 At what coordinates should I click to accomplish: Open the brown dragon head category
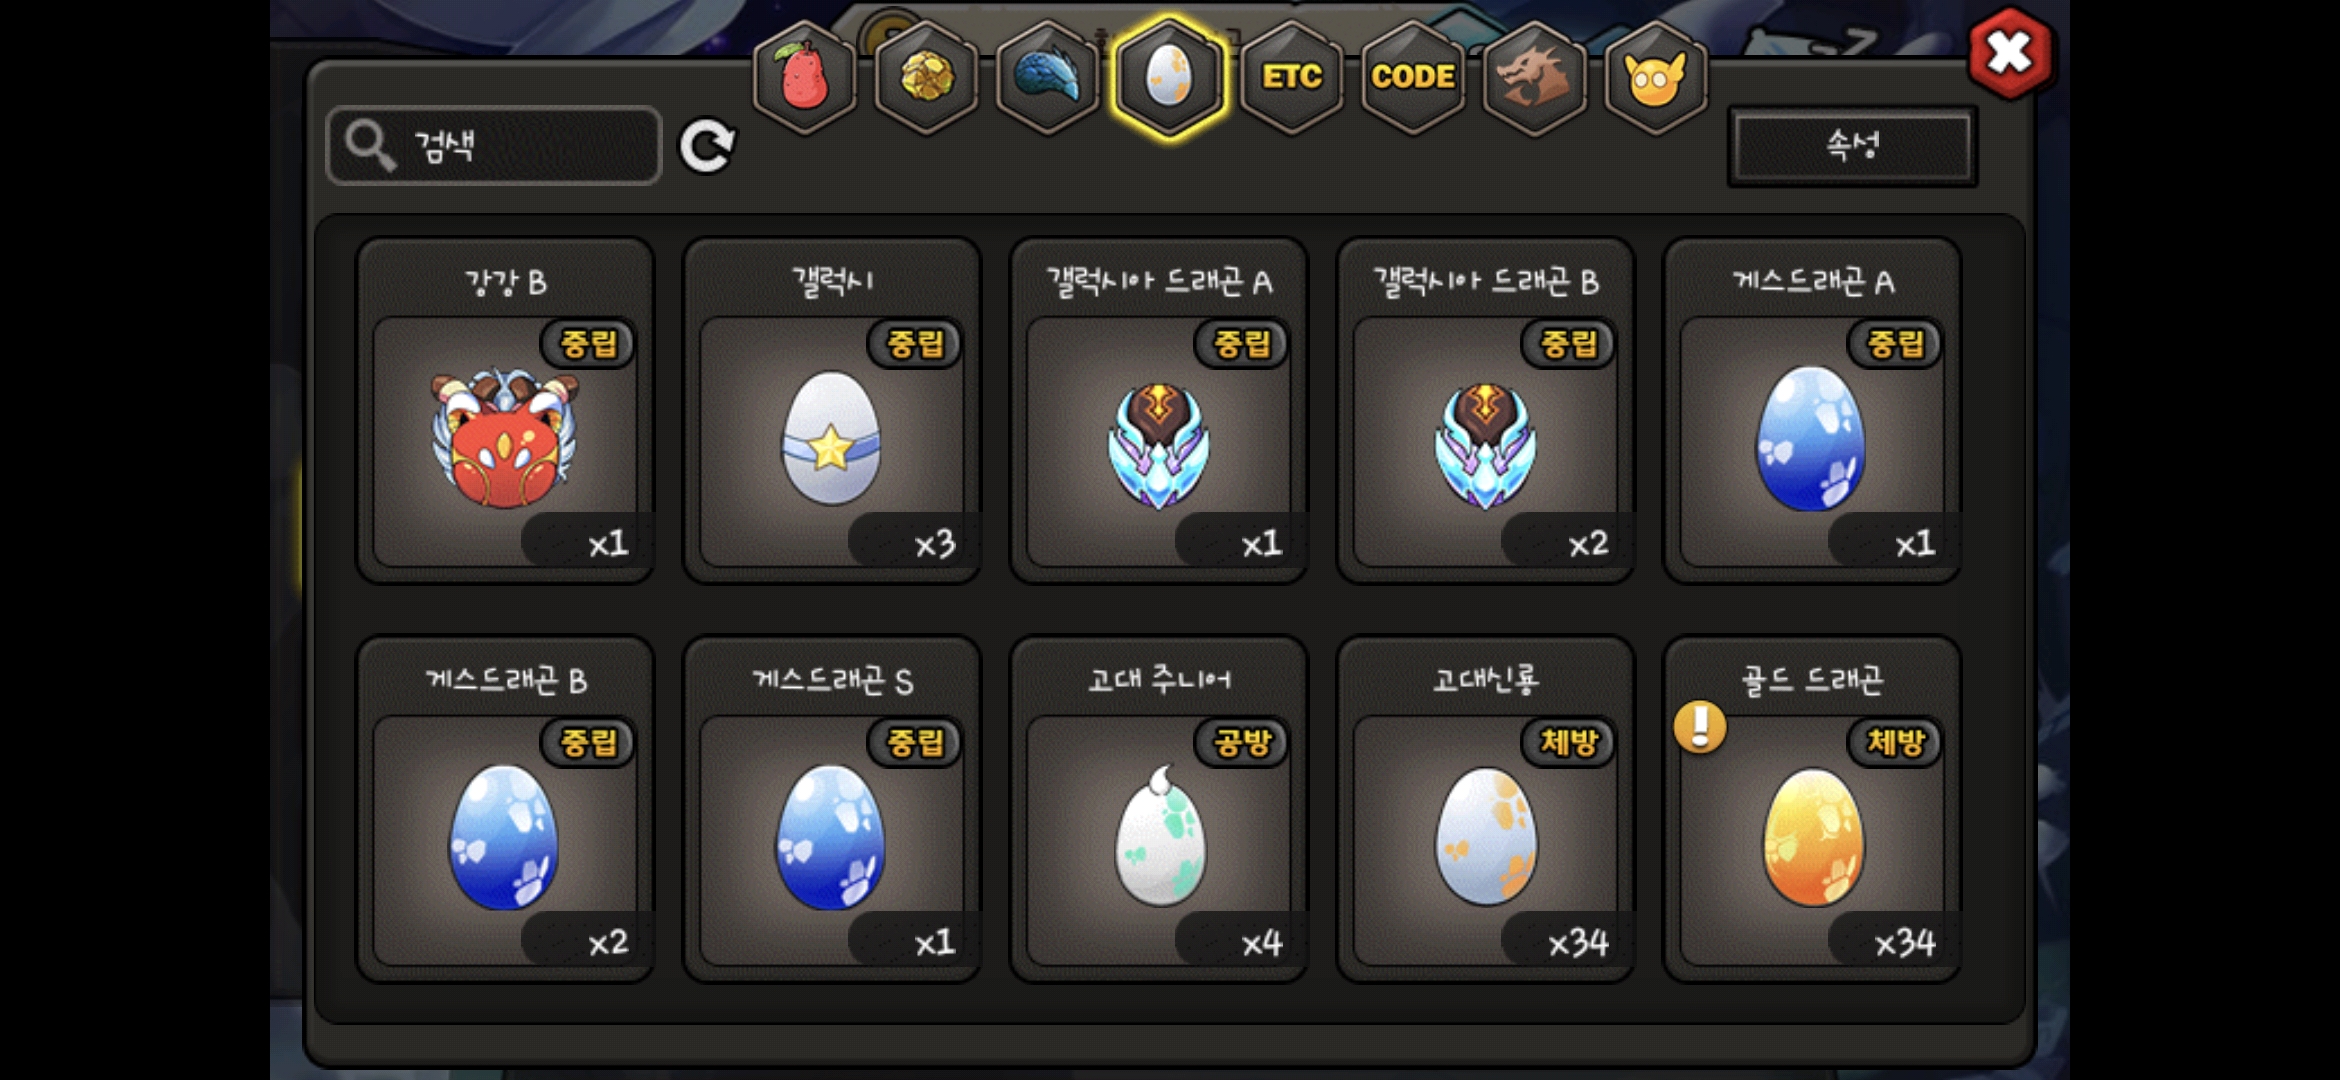click(1535, 77)
